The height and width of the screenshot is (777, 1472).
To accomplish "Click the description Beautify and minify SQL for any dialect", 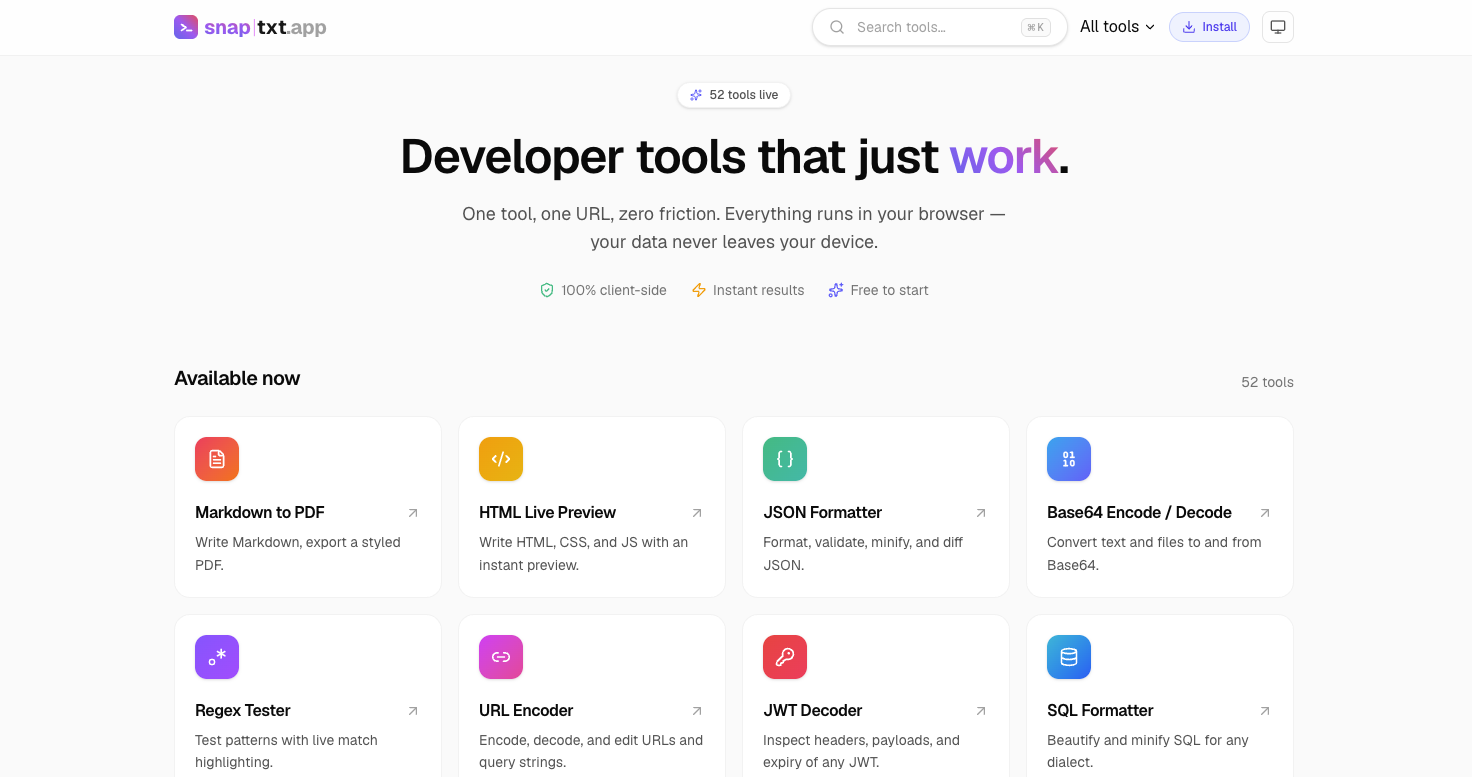I will coord(1148,751).
